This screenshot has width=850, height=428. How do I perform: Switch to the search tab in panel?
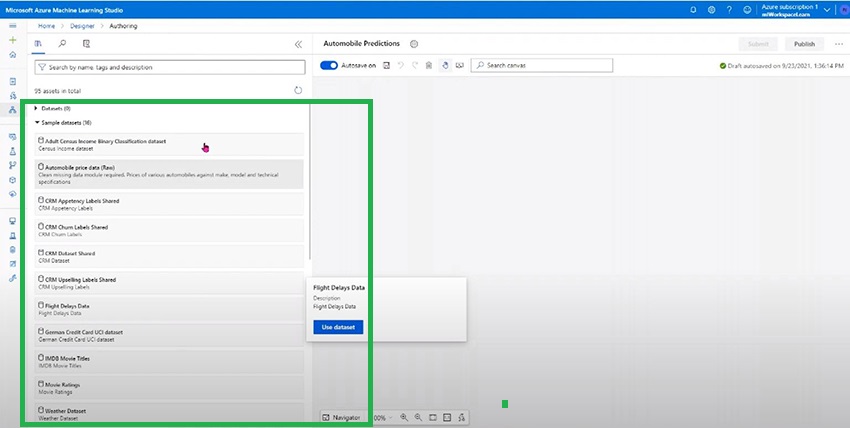click(x=62, y=44)
